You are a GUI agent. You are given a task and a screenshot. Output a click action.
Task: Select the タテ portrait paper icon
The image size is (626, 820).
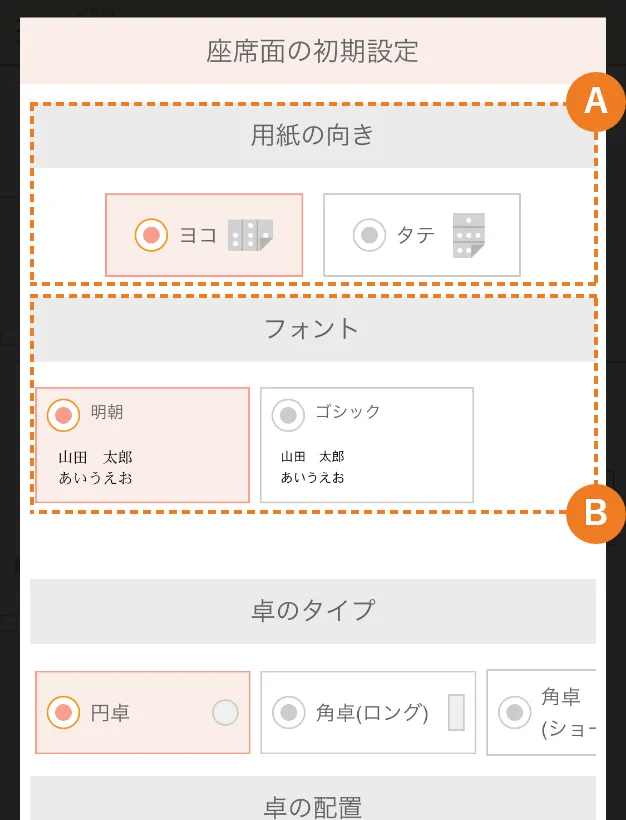tap(469, 235)
